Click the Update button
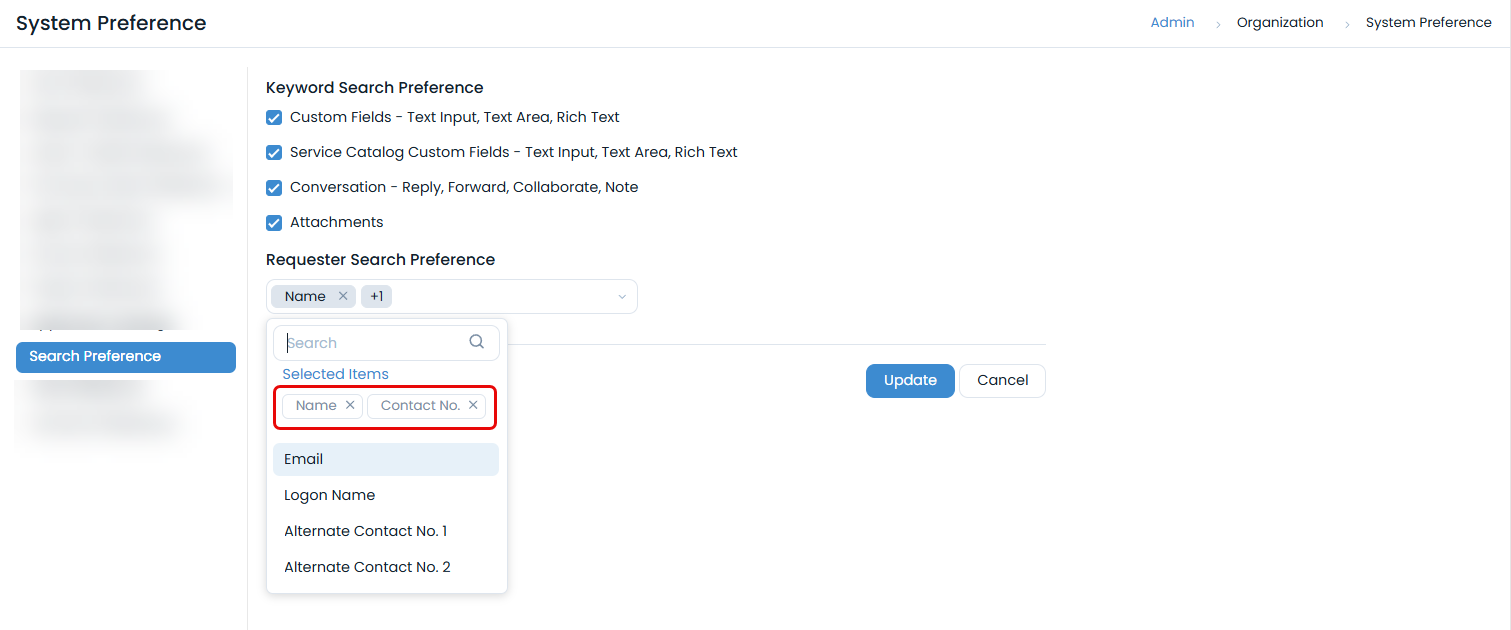The image size is (1511, 630). click(909, 380)
